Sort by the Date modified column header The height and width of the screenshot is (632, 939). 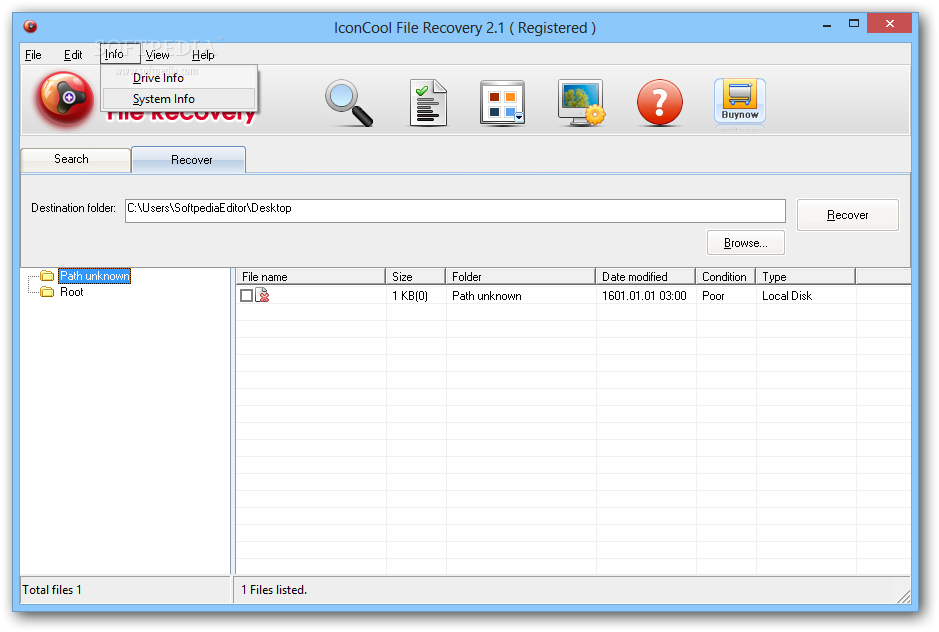(646, 277)
